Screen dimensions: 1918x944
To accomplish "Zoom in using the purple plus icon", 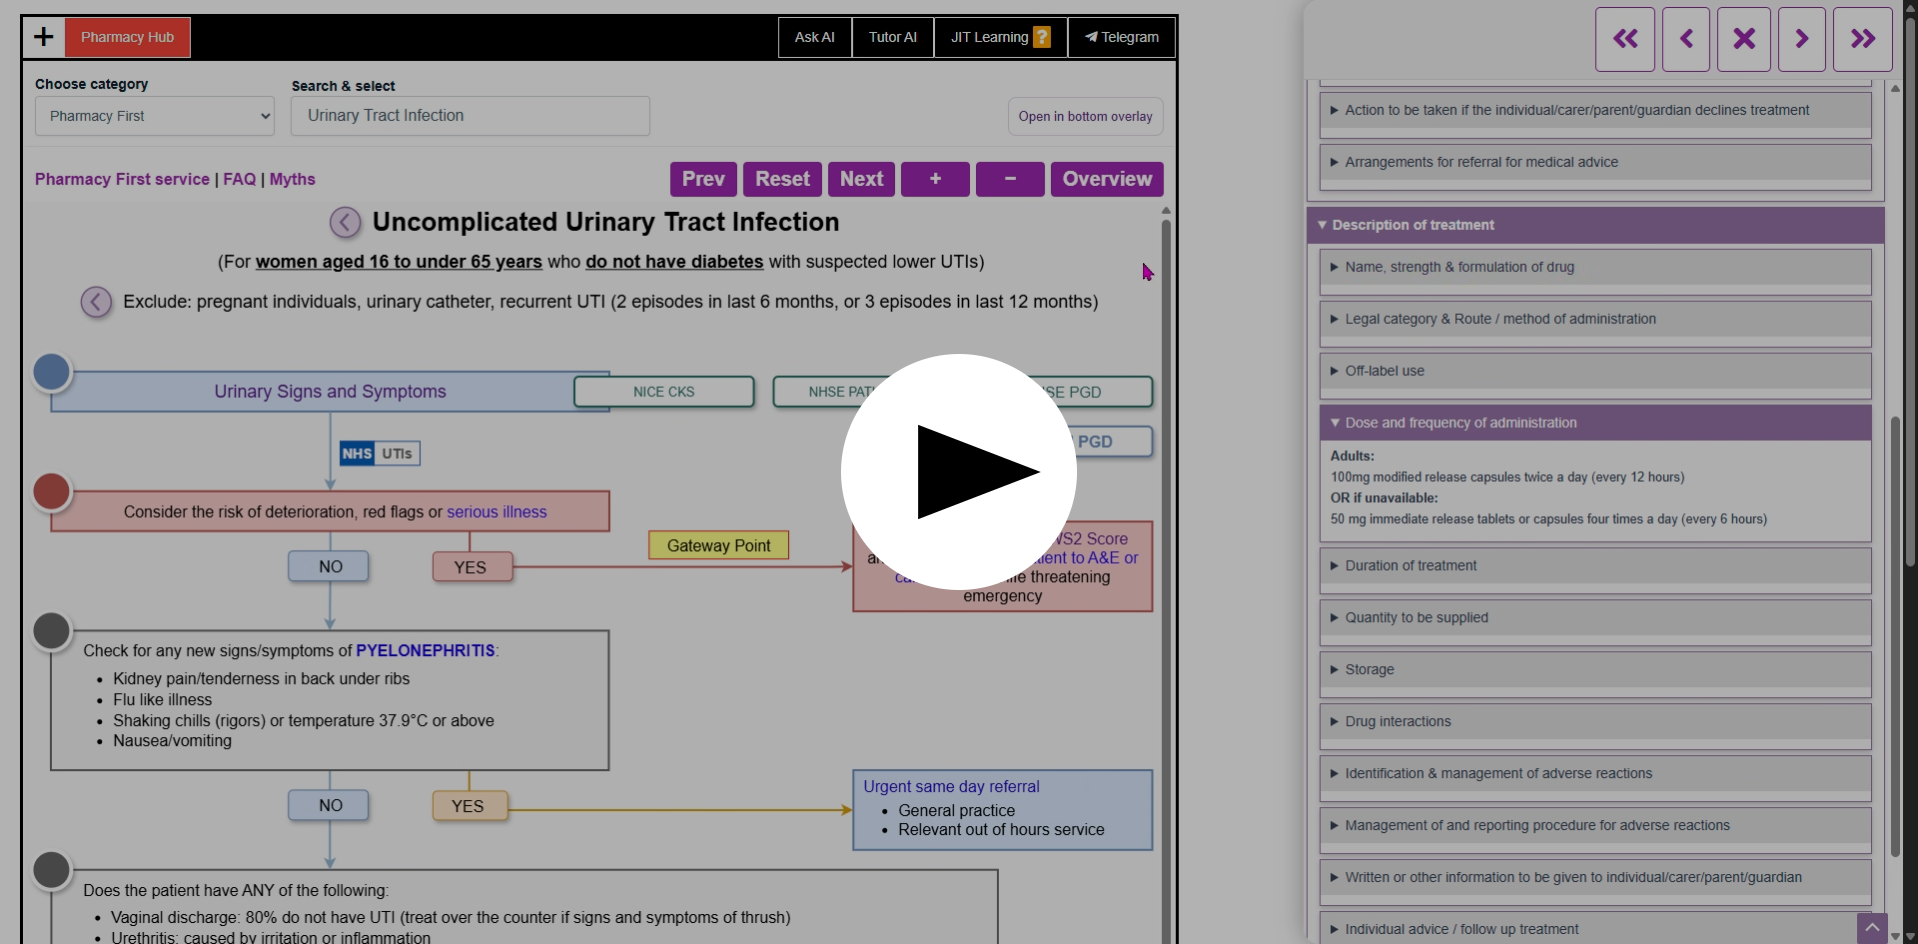I will point(935,179).
